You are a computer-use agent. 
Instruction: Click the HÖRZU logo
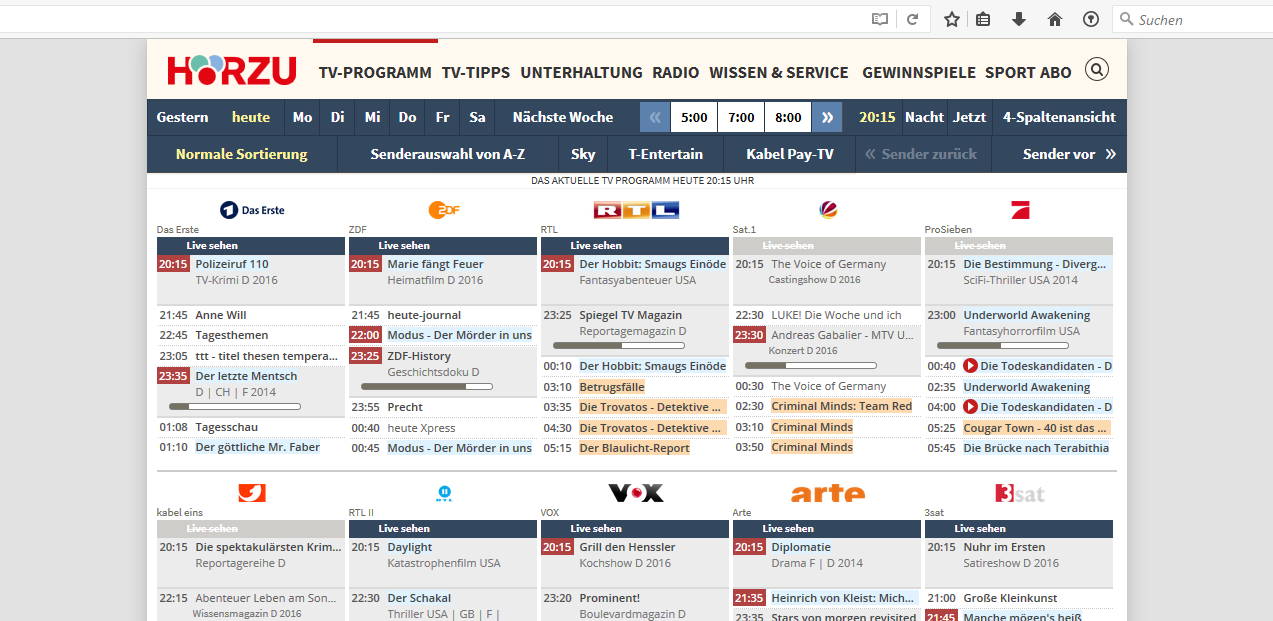[232, 70]
